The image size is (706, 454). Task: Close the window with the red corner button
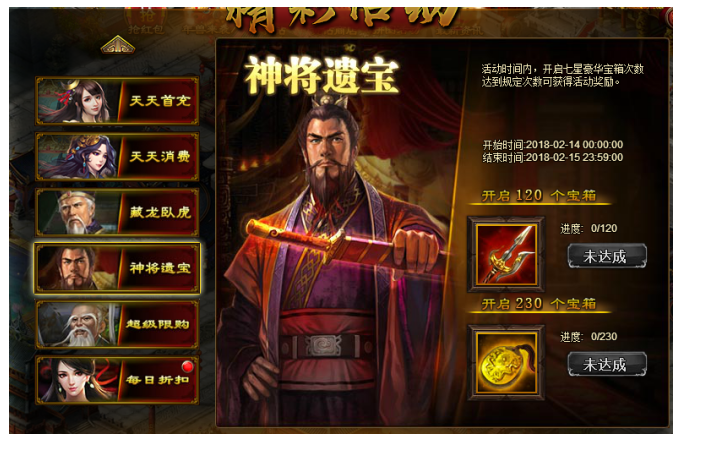pos(669,16)
